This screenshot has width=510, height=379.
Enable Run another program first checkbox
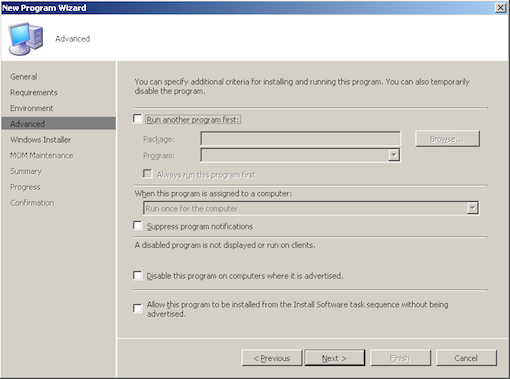coord(137,119)
